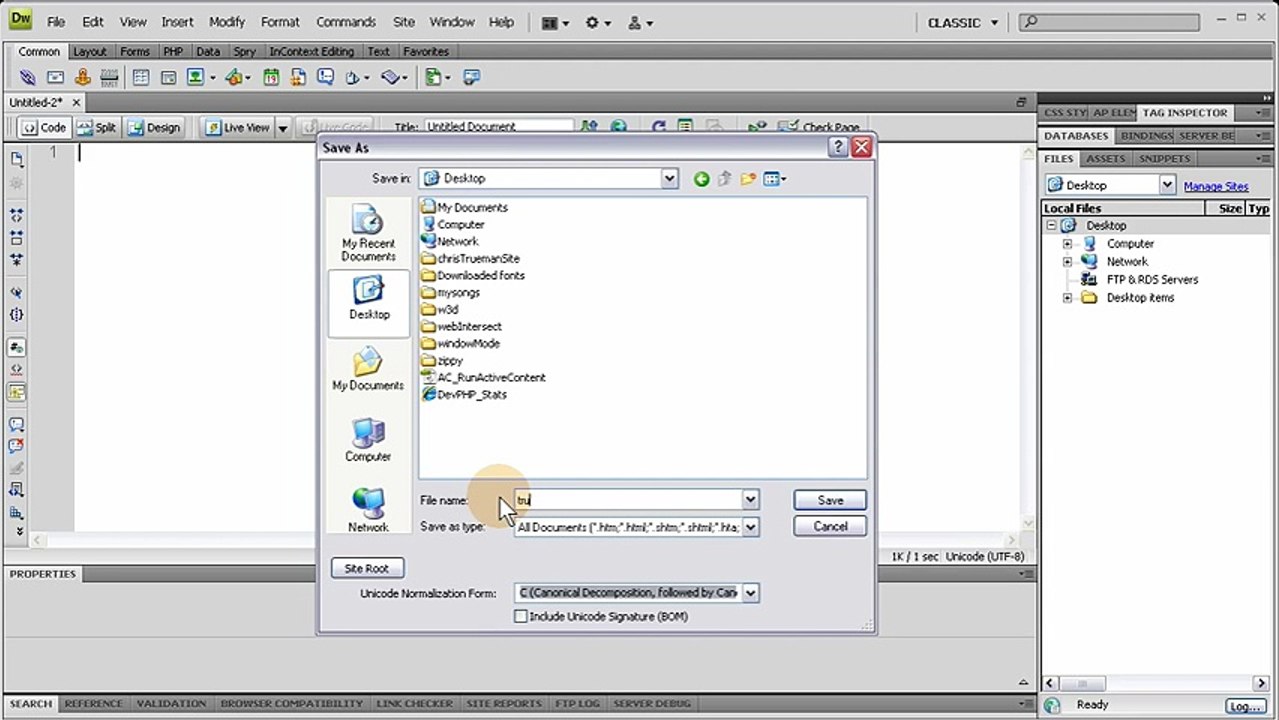Viewport: 1279px width, 720px height.
Task: Go back to last folder in Save As
Action: (x=701, y=179)
